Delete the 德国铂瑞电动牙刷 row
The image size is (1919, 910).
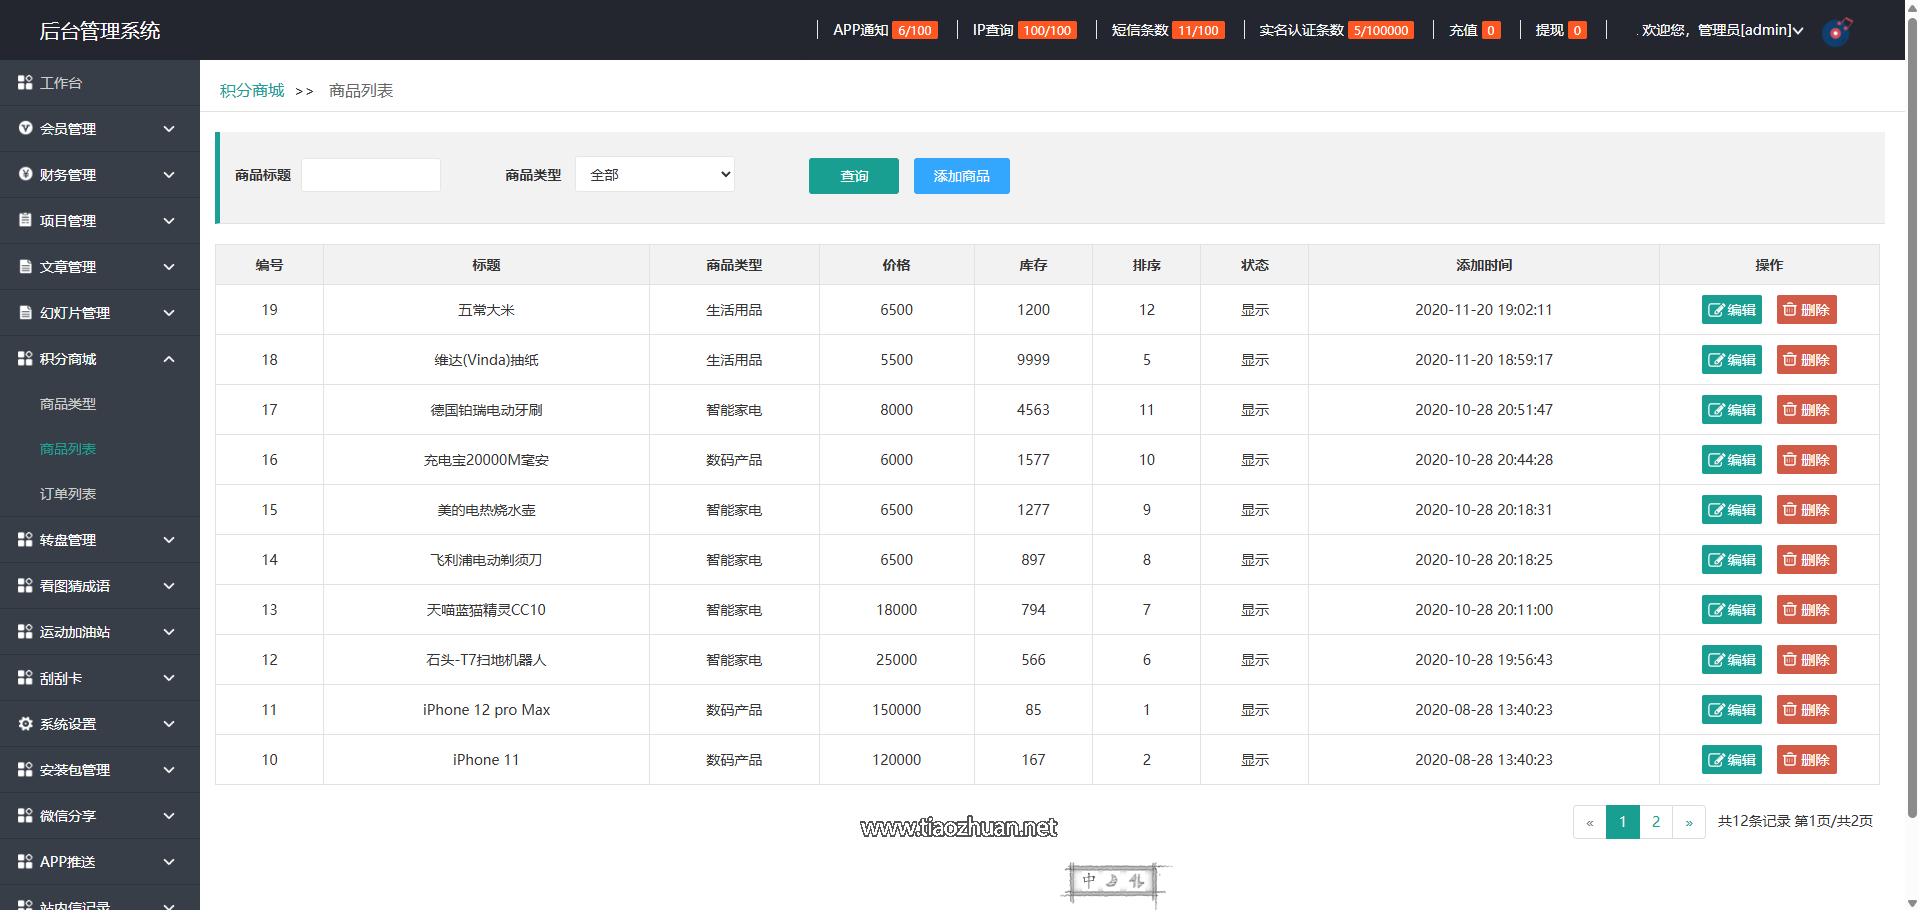click(1807, 410)
